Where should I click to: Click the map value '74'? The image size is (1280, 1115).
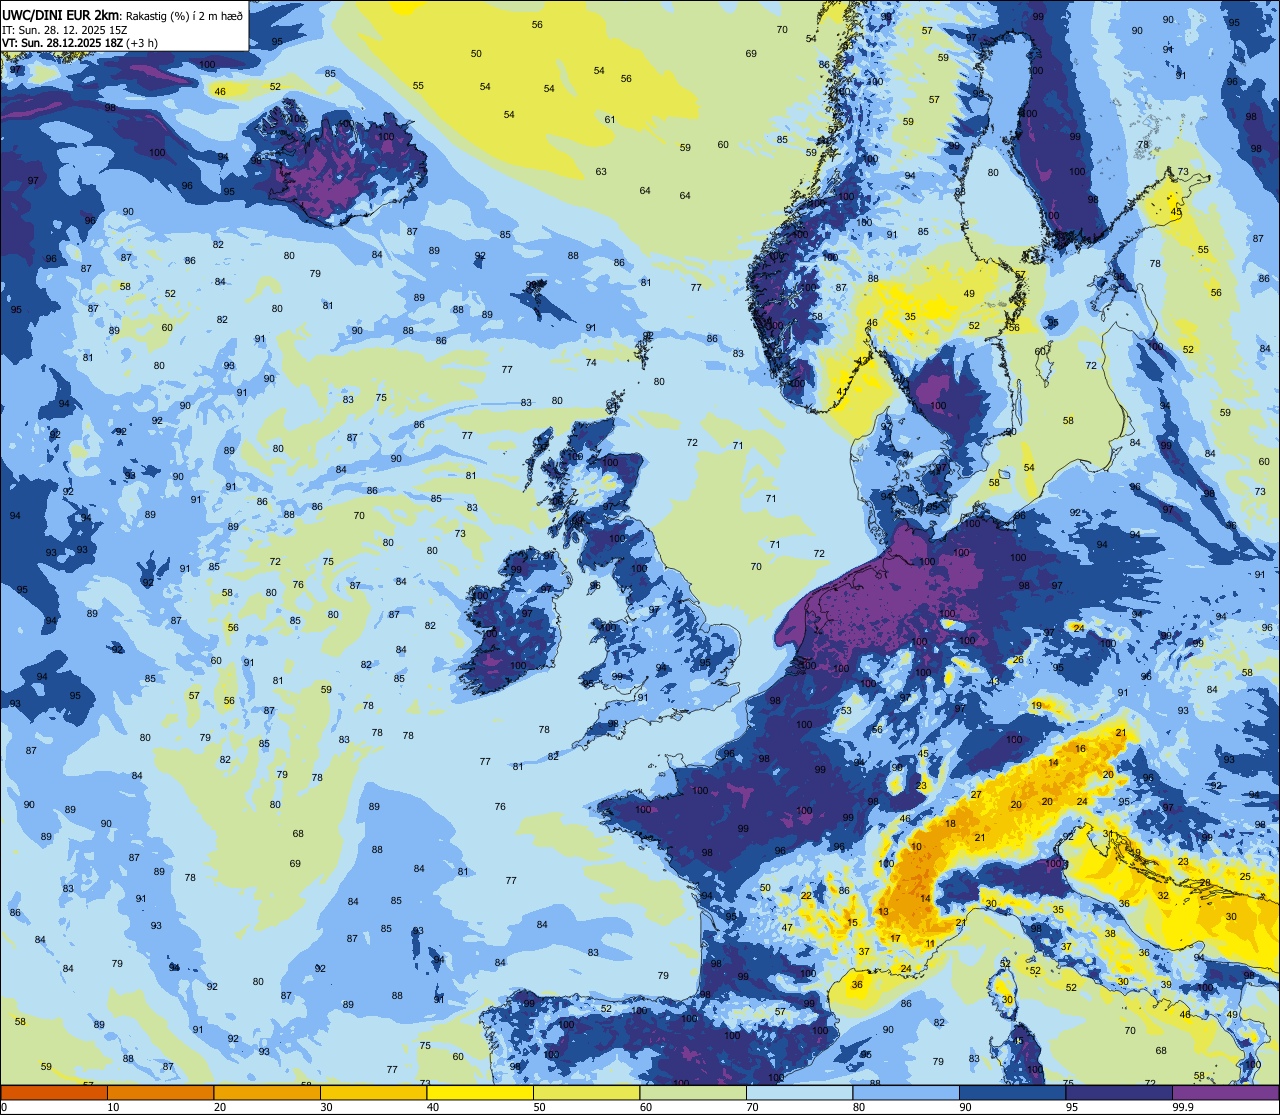(x=591, y=362)
